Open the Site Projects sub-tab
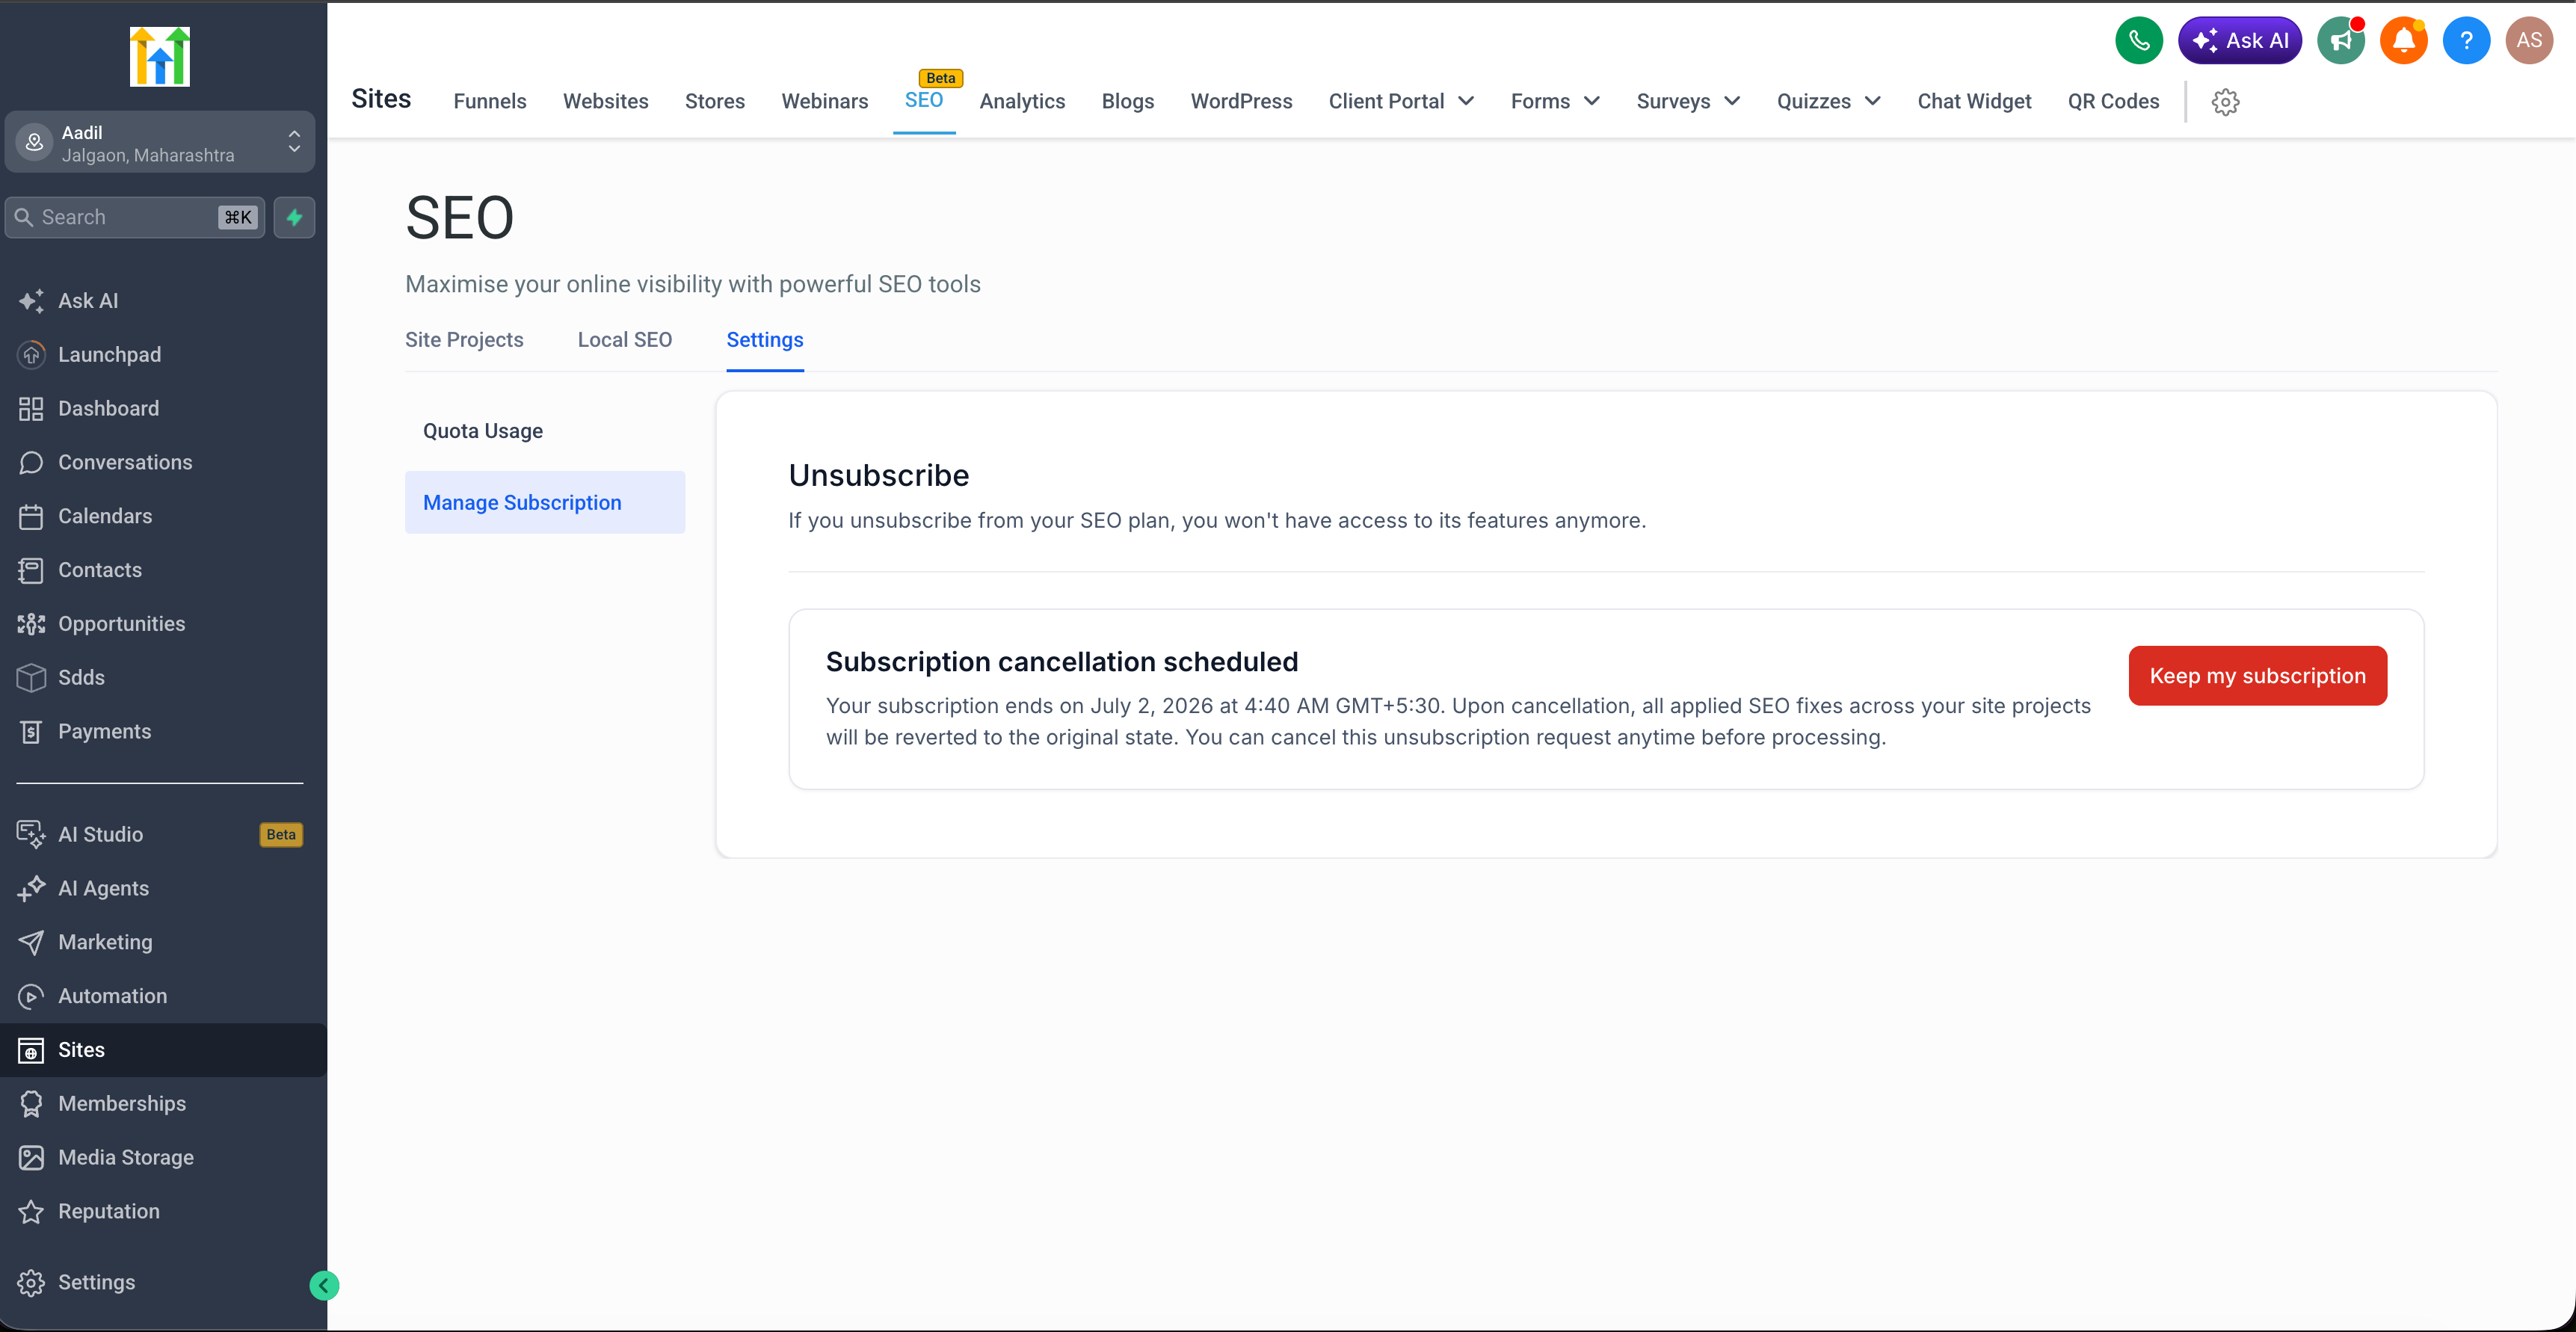Viewport: 2576px width, 1332px height. point(464,340)
